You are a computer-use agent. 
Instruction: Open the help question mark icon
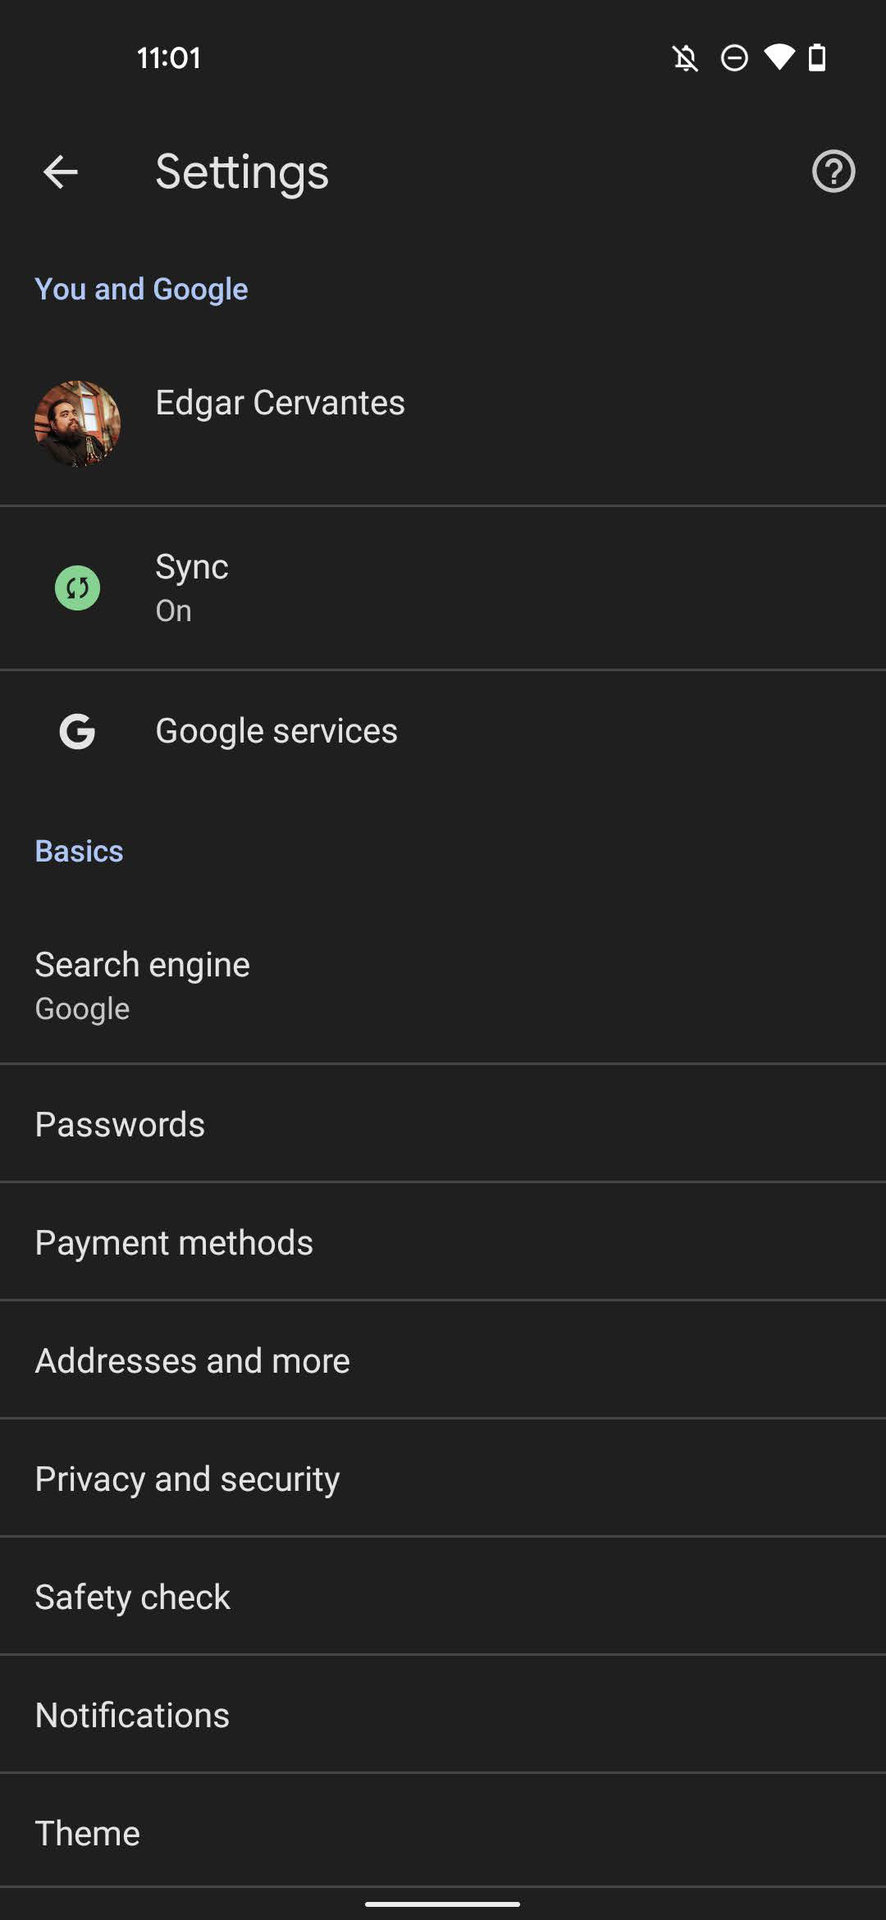[833, 172]
